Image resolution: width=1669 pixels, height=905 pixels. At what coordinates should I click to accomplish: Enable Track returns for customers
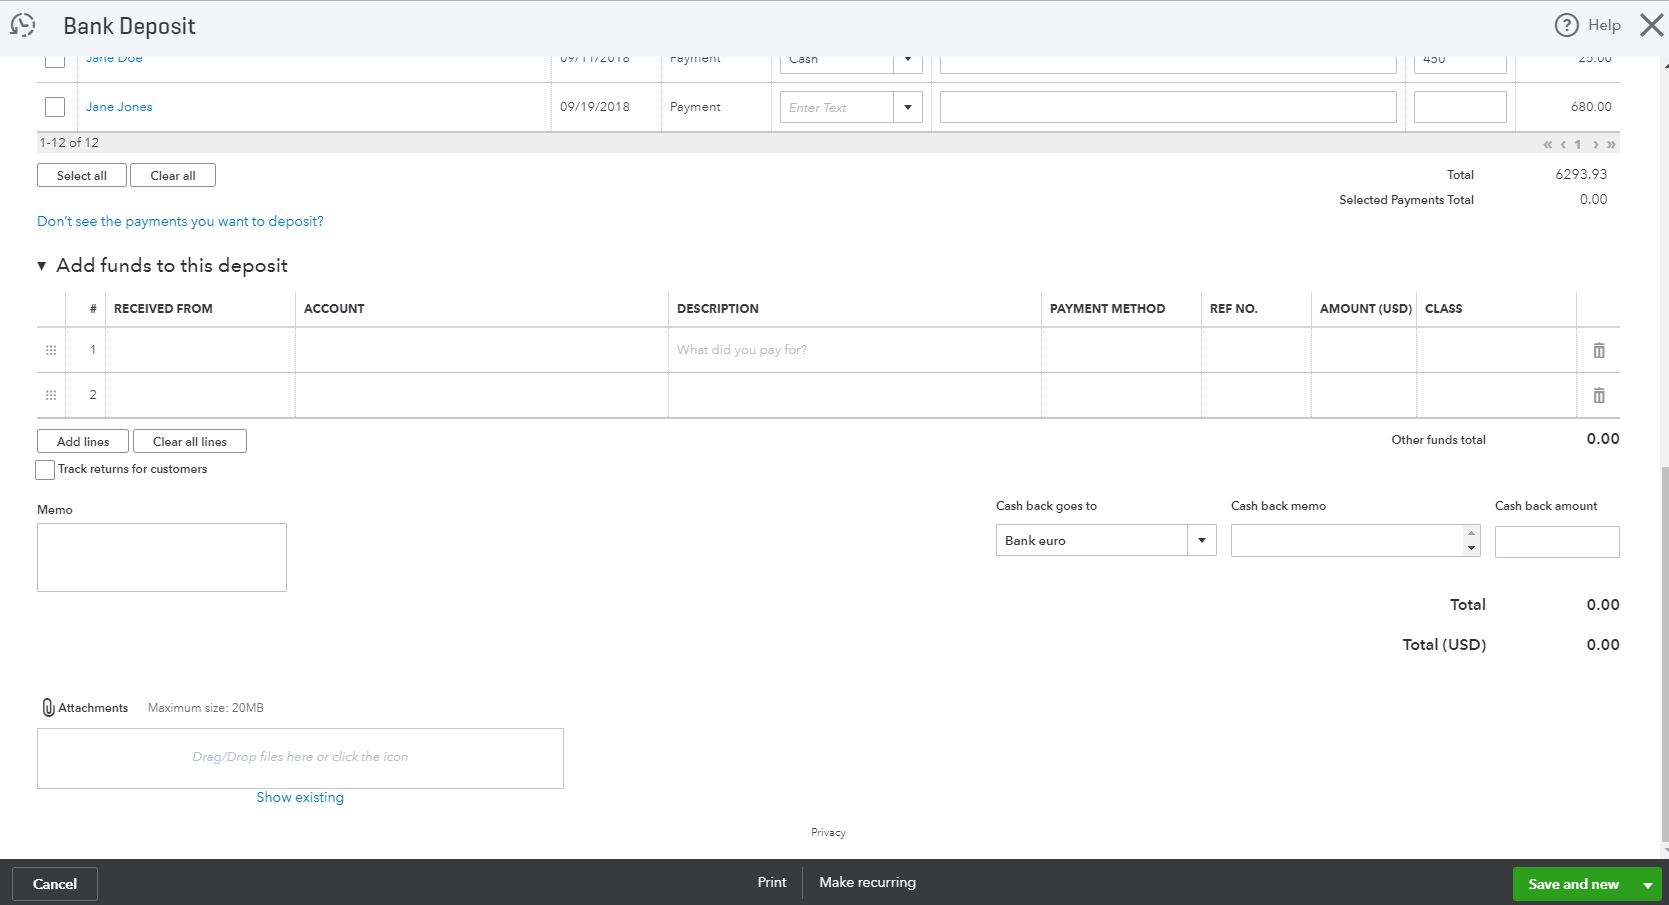click(x=44, y=469)
